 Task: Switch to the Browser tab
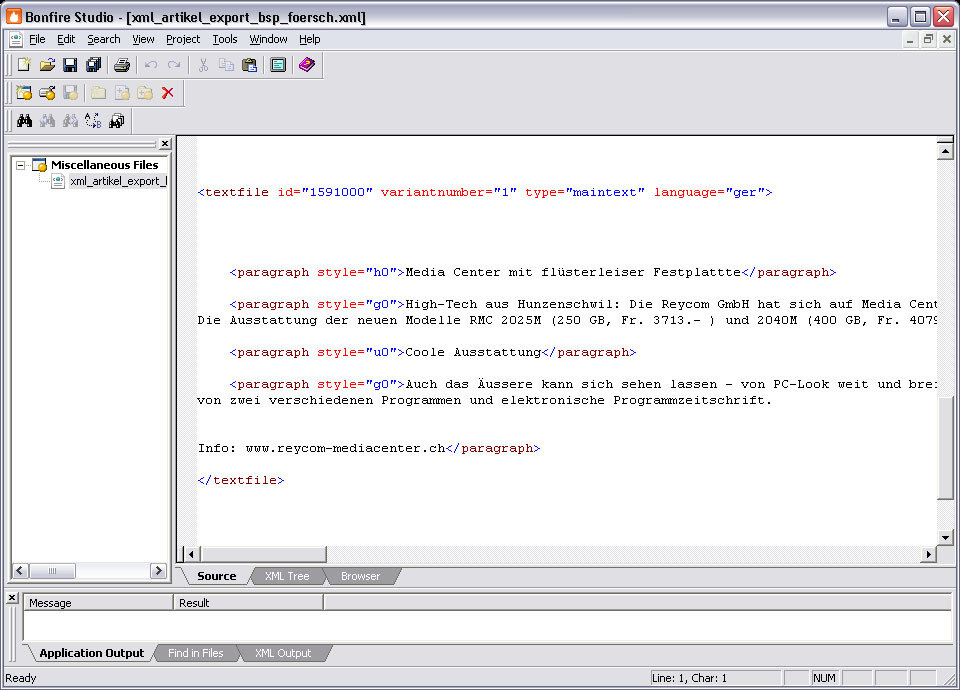point(361,576)
